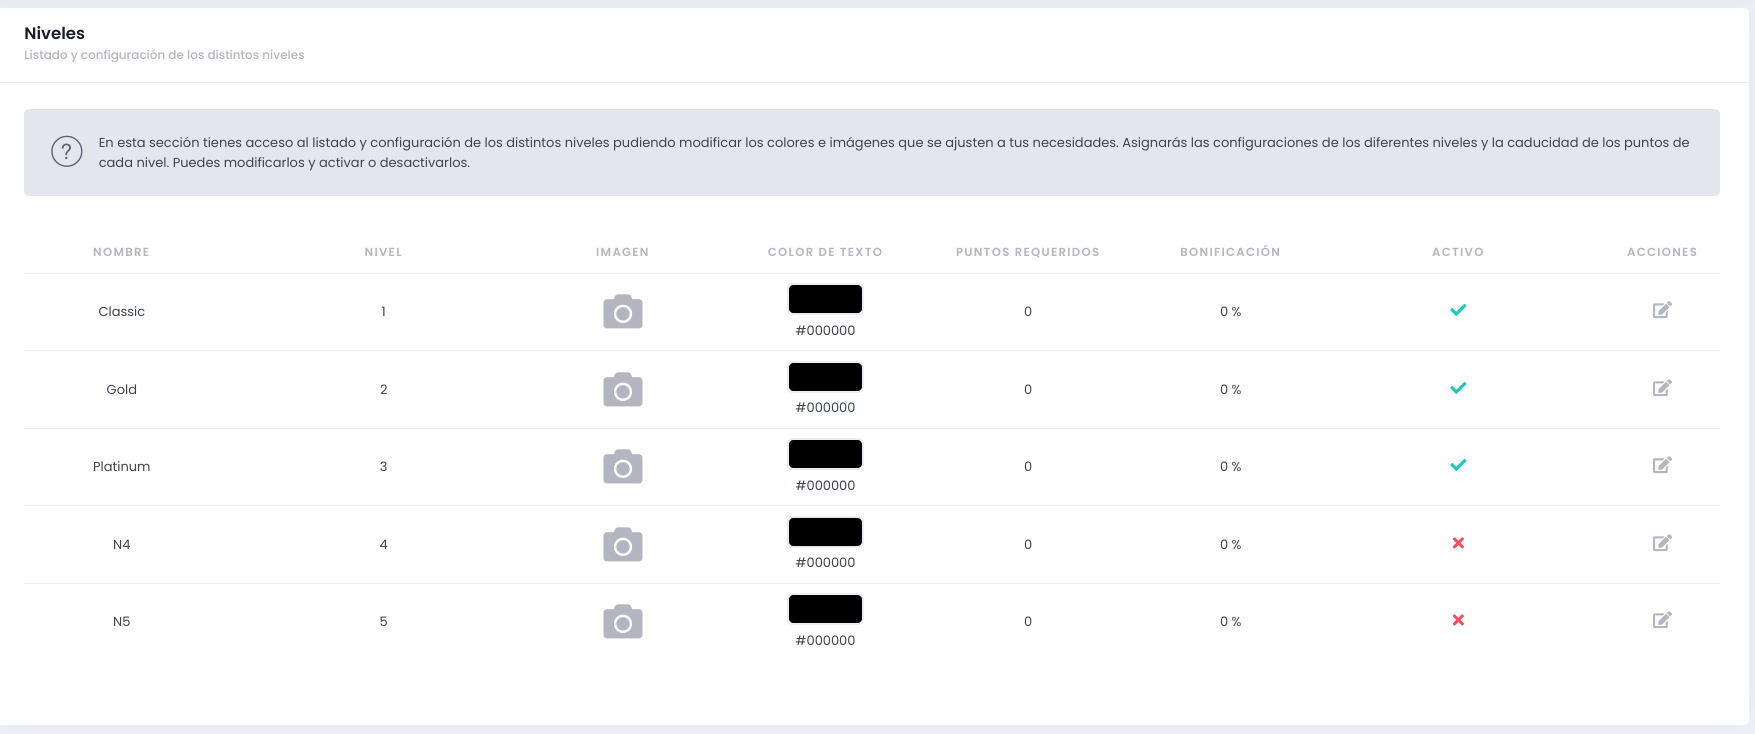Click the active checkmark for Platinum
Viewport: 1755px width, 734px height.
(1458, 465)
